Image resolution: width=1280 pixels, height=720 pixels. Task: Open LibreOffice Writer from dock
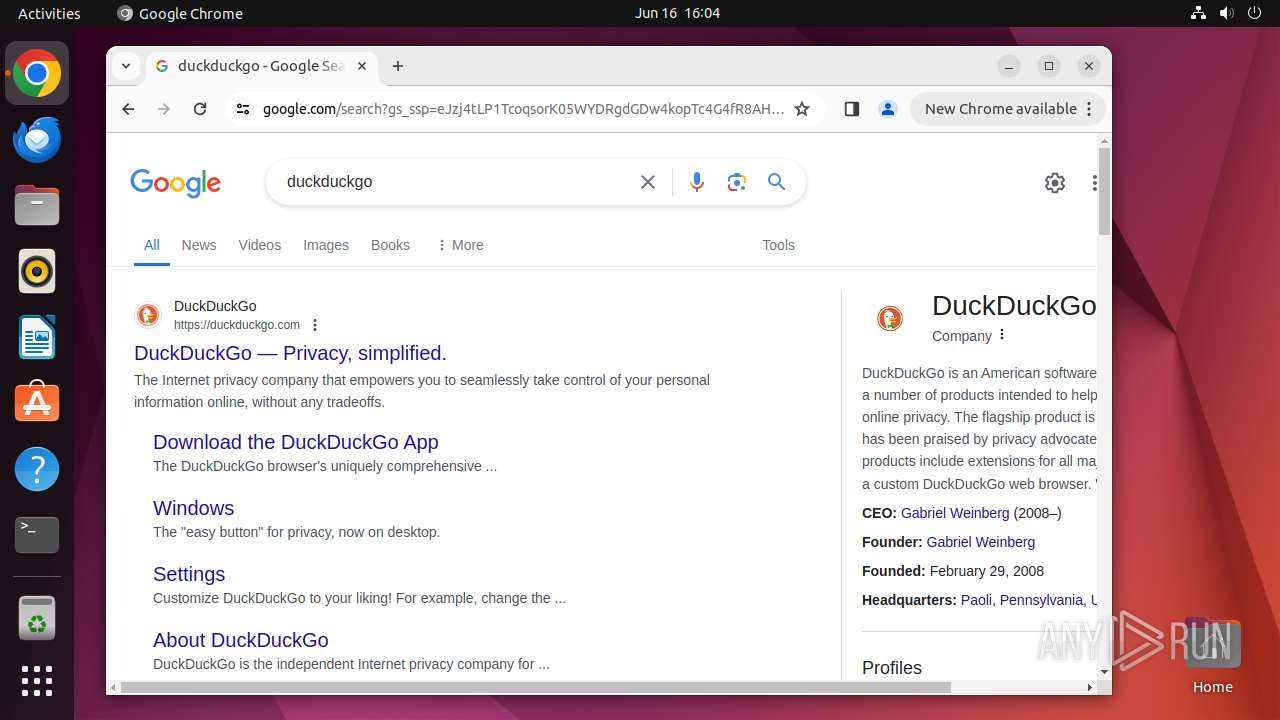(37, 337)
